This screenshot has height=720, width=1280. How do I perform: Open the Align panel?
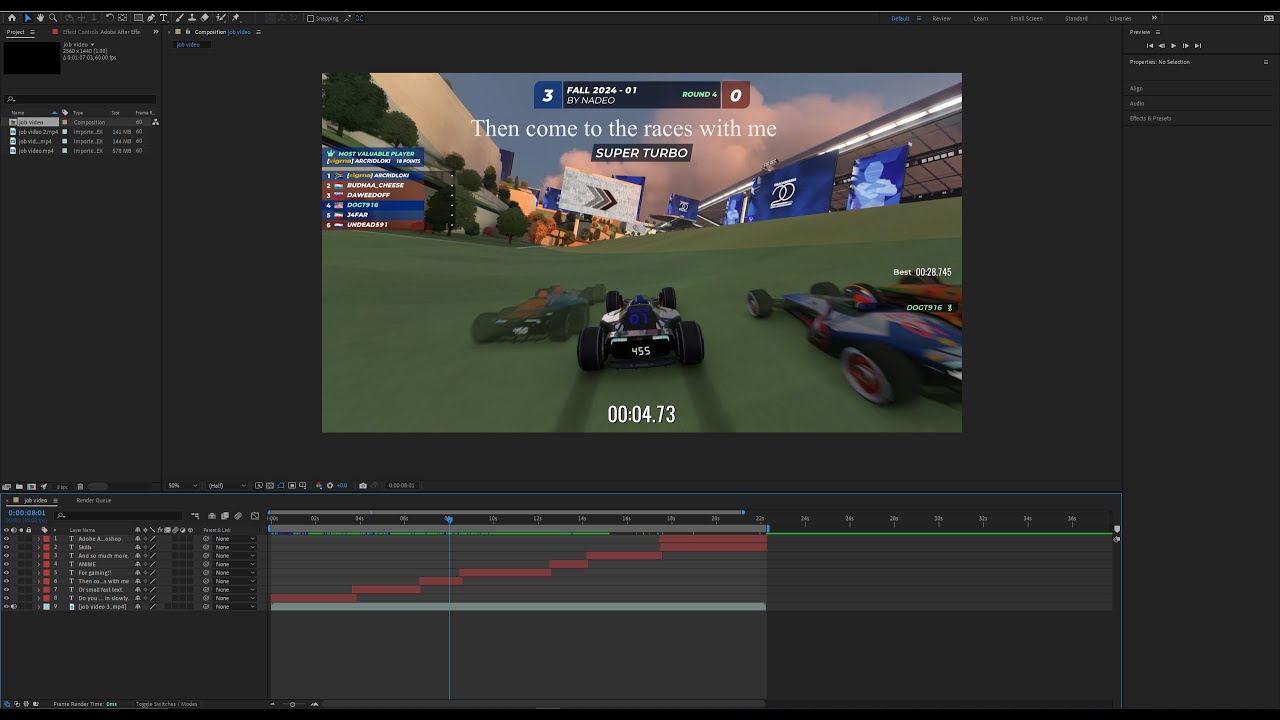[x=1136, y=88]
